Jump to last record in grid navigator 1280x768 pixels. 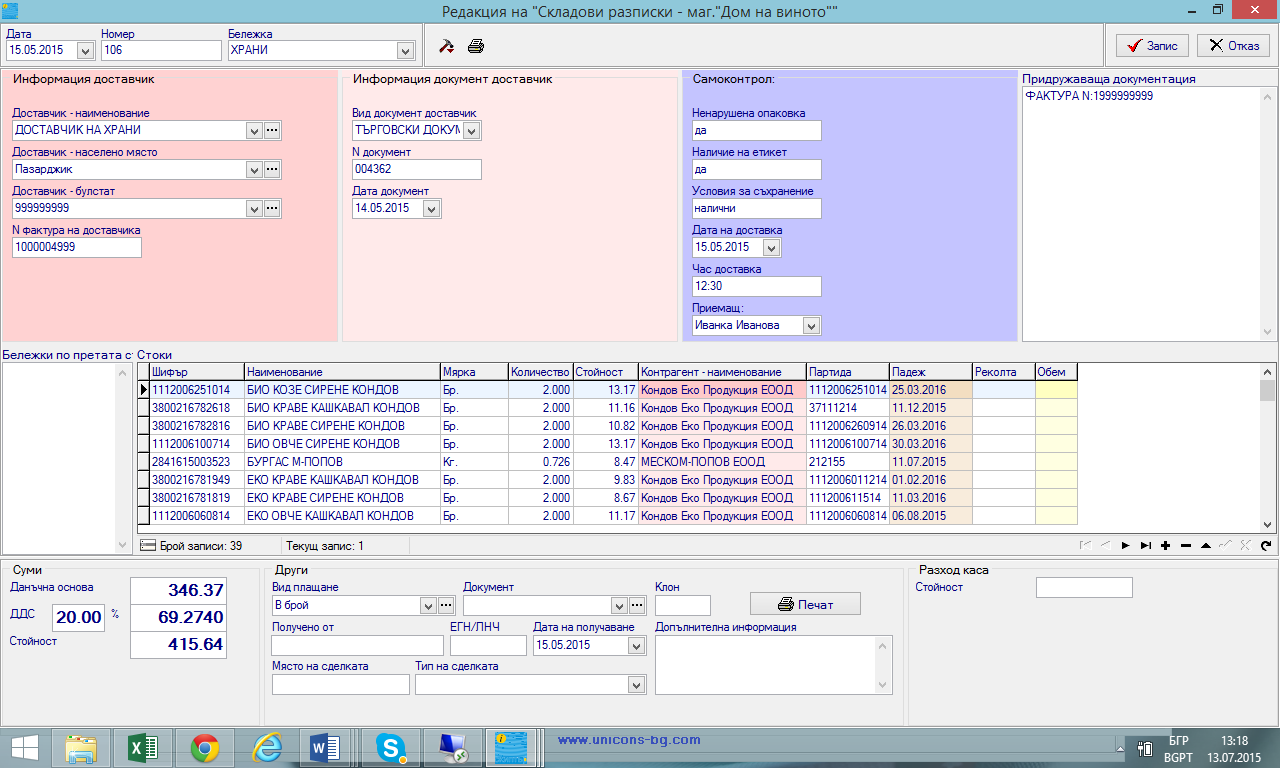coord(1146,546)
